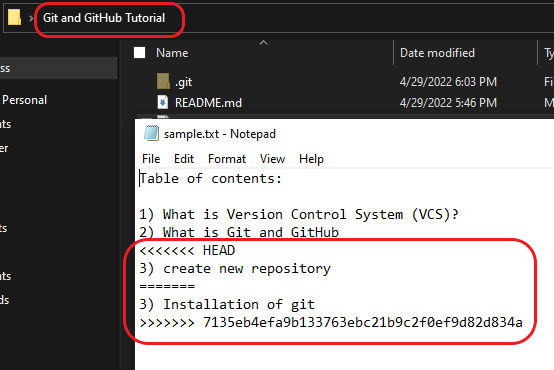Click the '3) Installation of git' text line
The image size is (554, 370).
[227, 304]
